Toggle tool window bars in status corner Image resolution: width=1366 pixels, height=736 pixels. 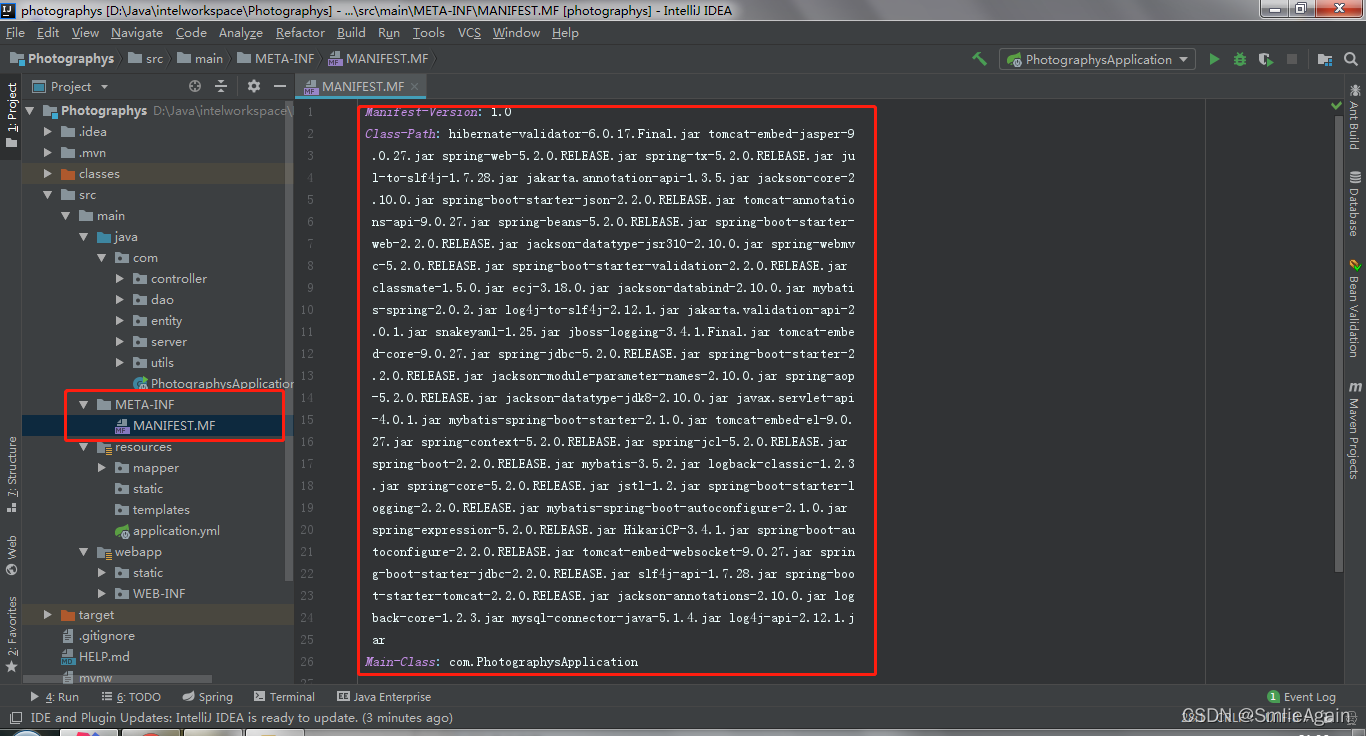[15, 717]
